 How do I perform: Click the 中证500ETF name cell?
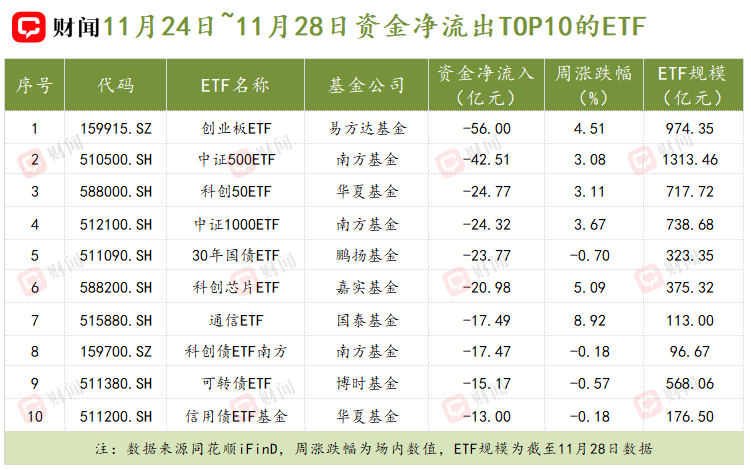tap(237, 160)
